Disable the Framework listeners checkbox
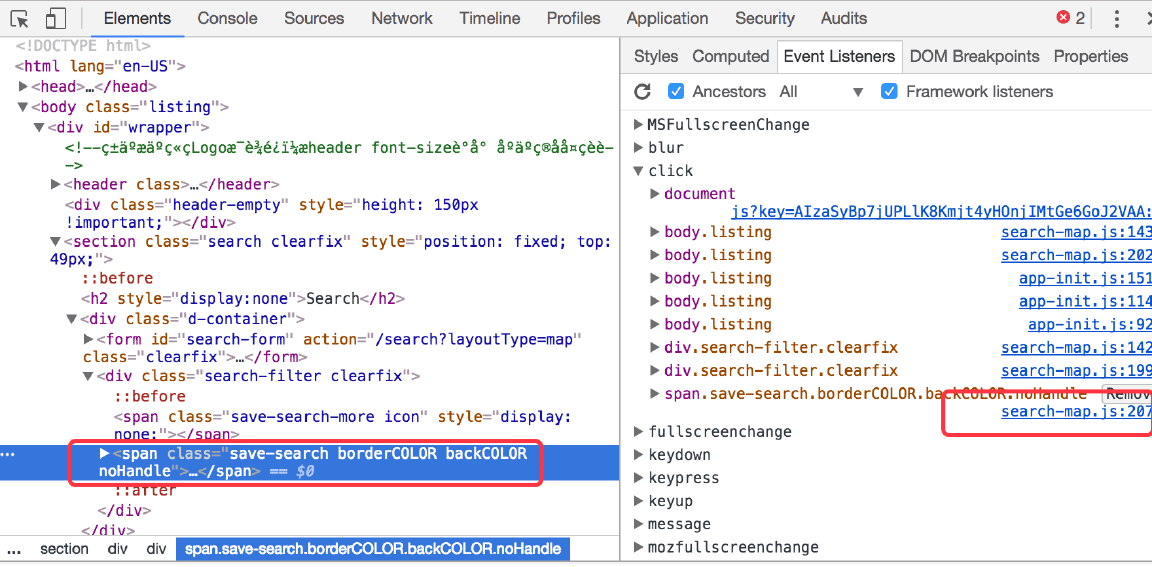1152x567 pixels. click(x=889, y=92)
